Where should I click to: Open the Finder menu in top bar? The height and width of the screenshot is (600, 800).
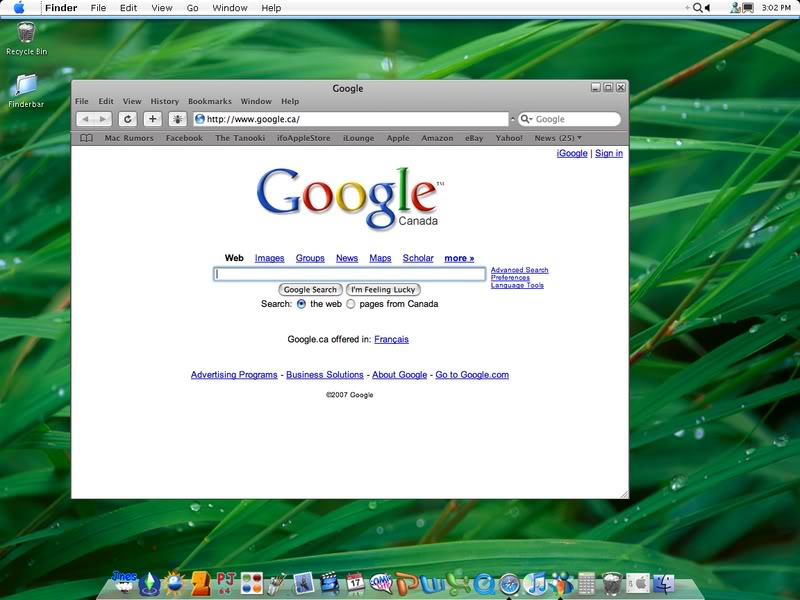tap(61, 8)
